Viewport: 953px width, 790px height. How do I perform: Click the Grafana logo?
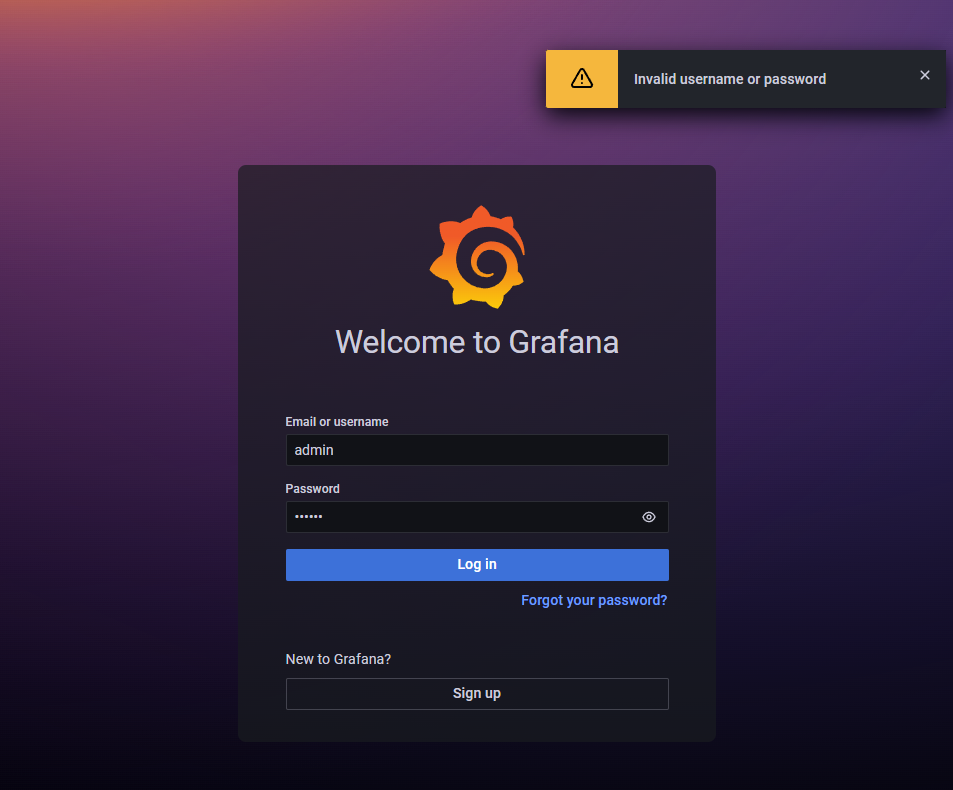coord(477,257)
